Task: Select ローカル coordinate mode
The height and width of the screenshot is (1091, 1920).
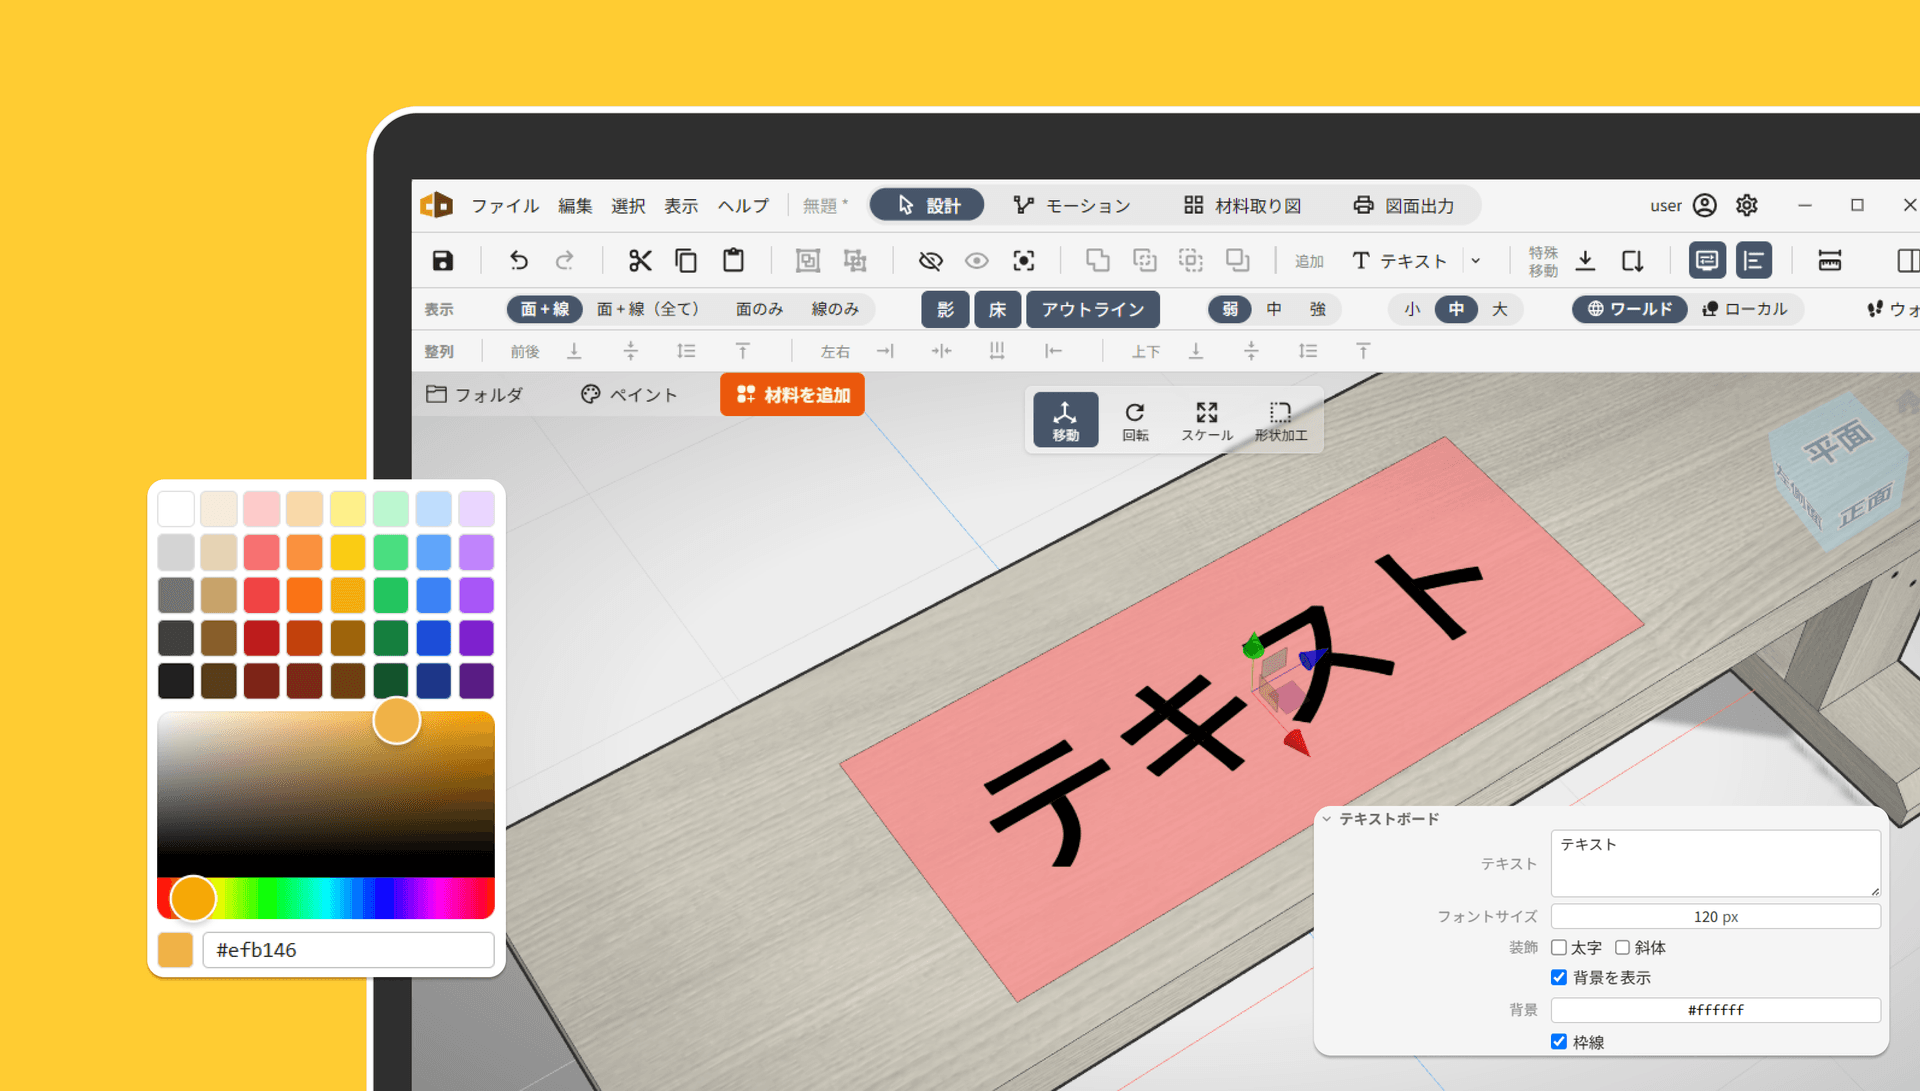Action: [x=1745, y=309]
